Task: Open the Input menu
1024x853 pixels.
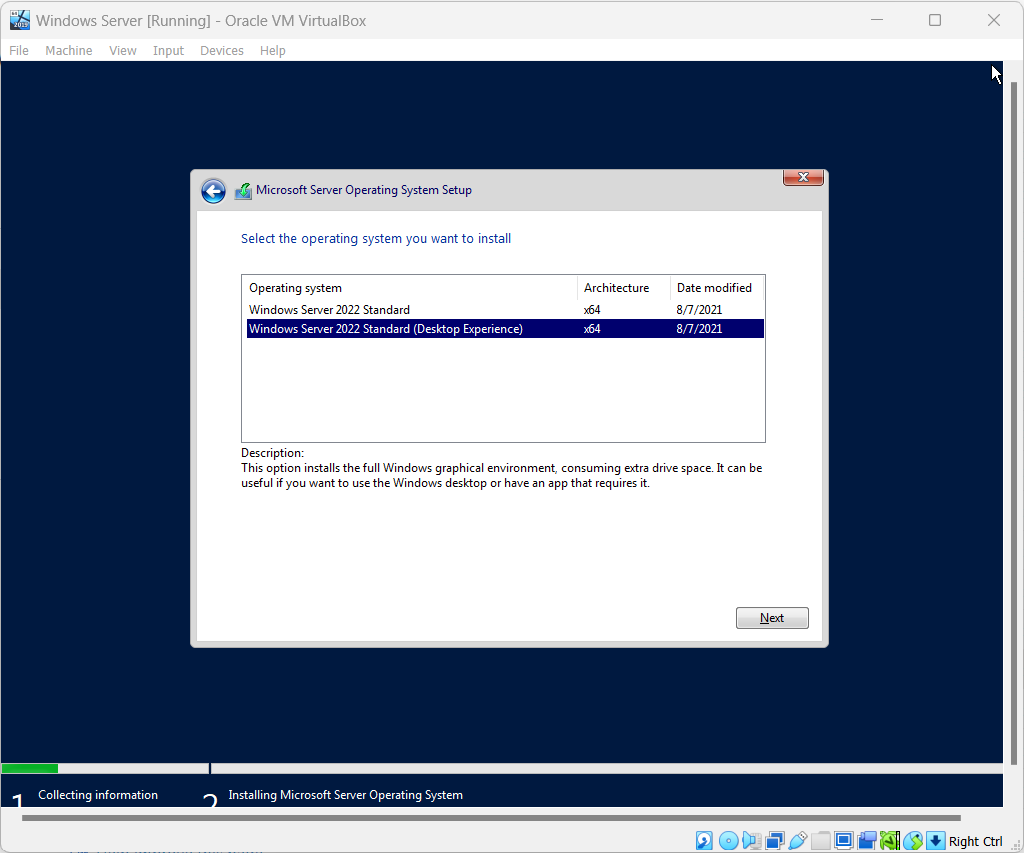Action: coord(168,50)
